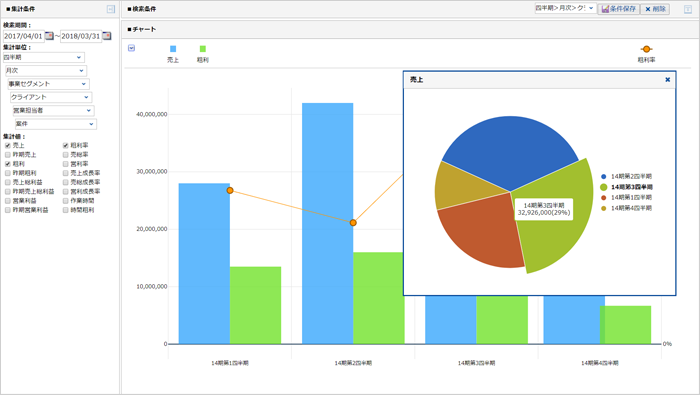Click the start date field 2017/04/01
Image resolution: width=700 pixels, height=395 pixels.
[24, 36]
